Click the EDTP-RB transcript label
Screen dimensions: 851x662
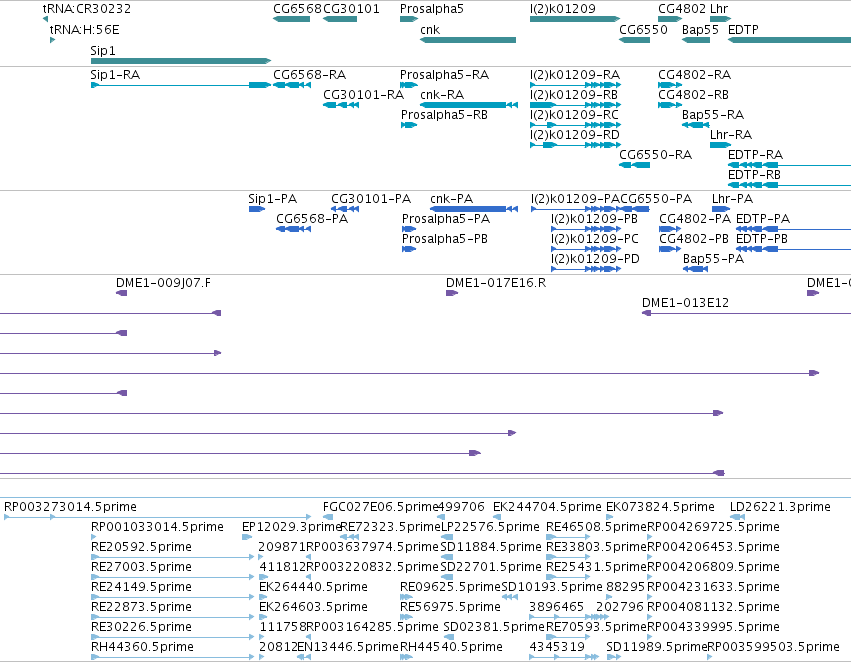coord(754,175)
